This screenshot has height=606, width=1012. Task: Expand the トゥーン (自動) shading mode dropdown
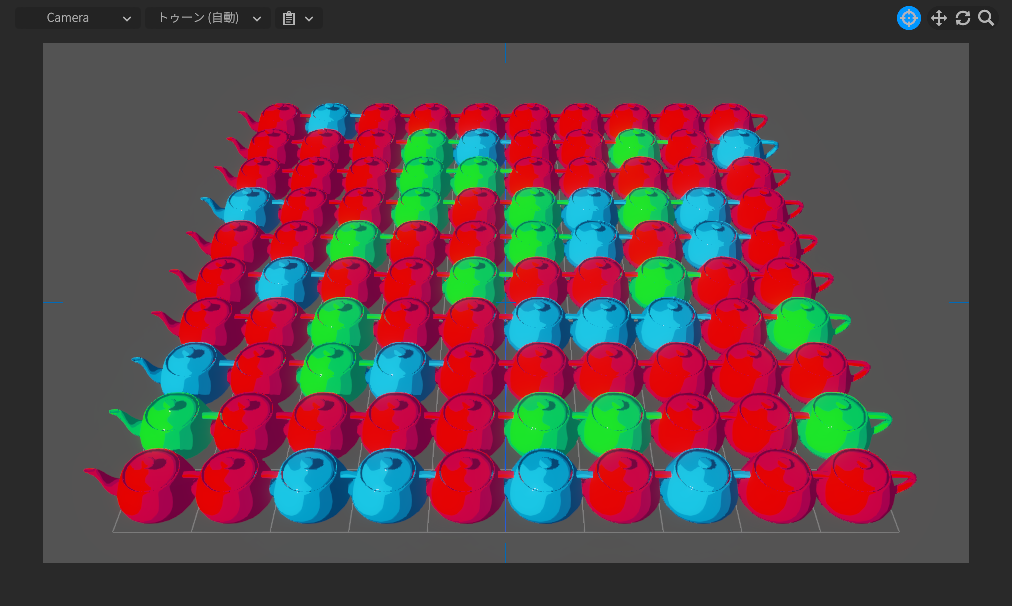point(208,18)
